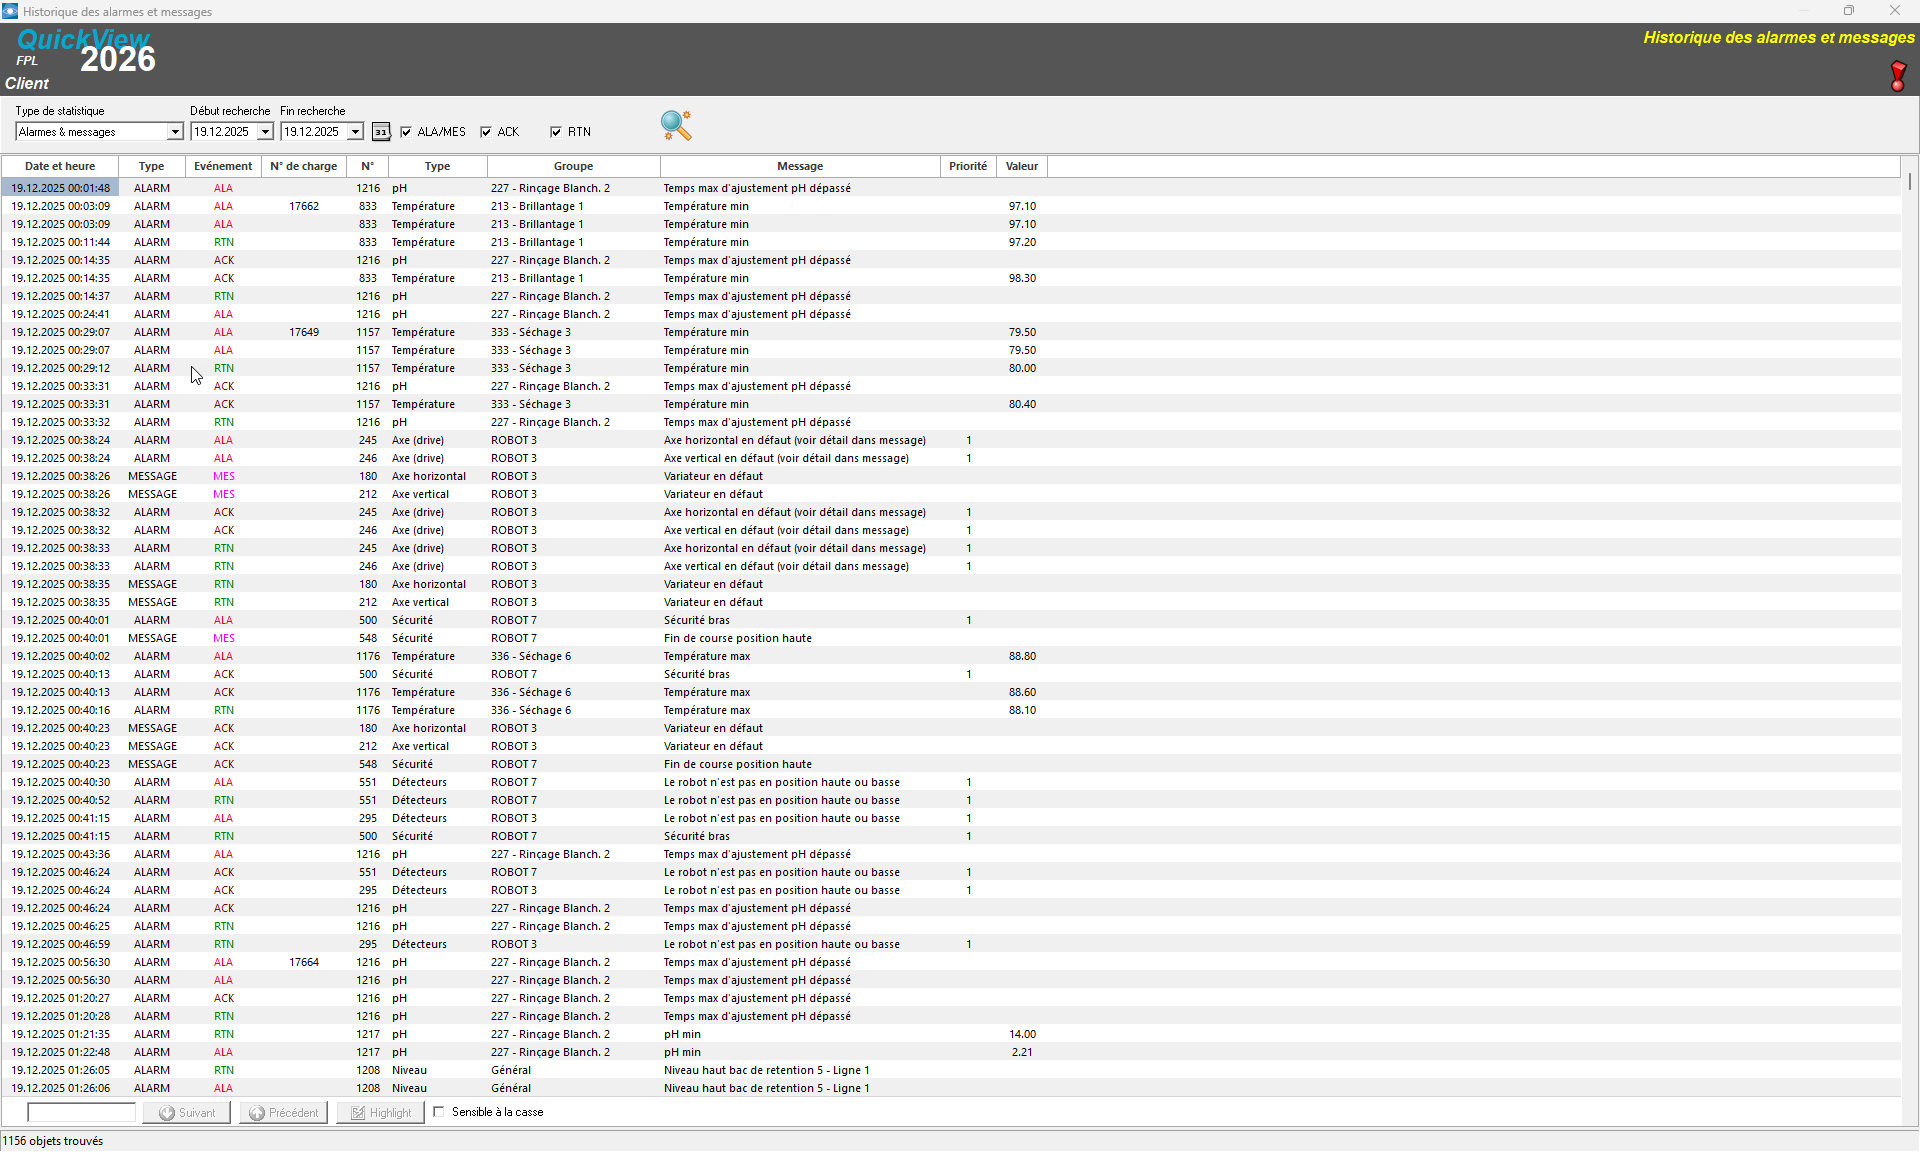The width and height of the screenshot is (1920, 1152).
Task: Click the red exclamation alarm icon
Action: coord(1897,76)
